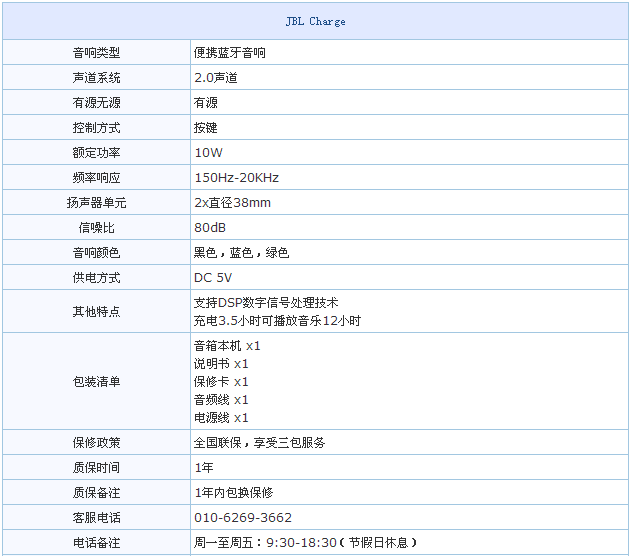Screen dimensions: 630x556
Task: Click the 便携蓝牙音响 value
Action: [229, 53]
